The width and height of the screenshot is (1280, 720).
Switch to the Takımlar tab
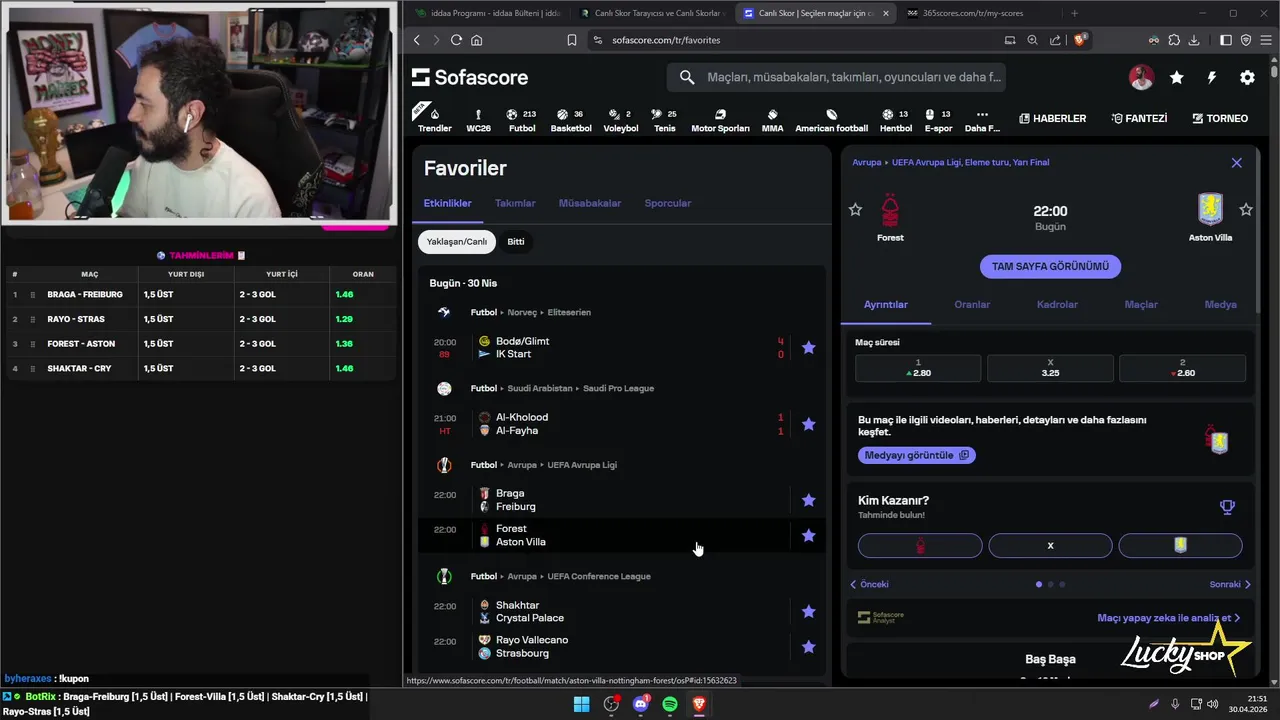(x=515, y=203)
